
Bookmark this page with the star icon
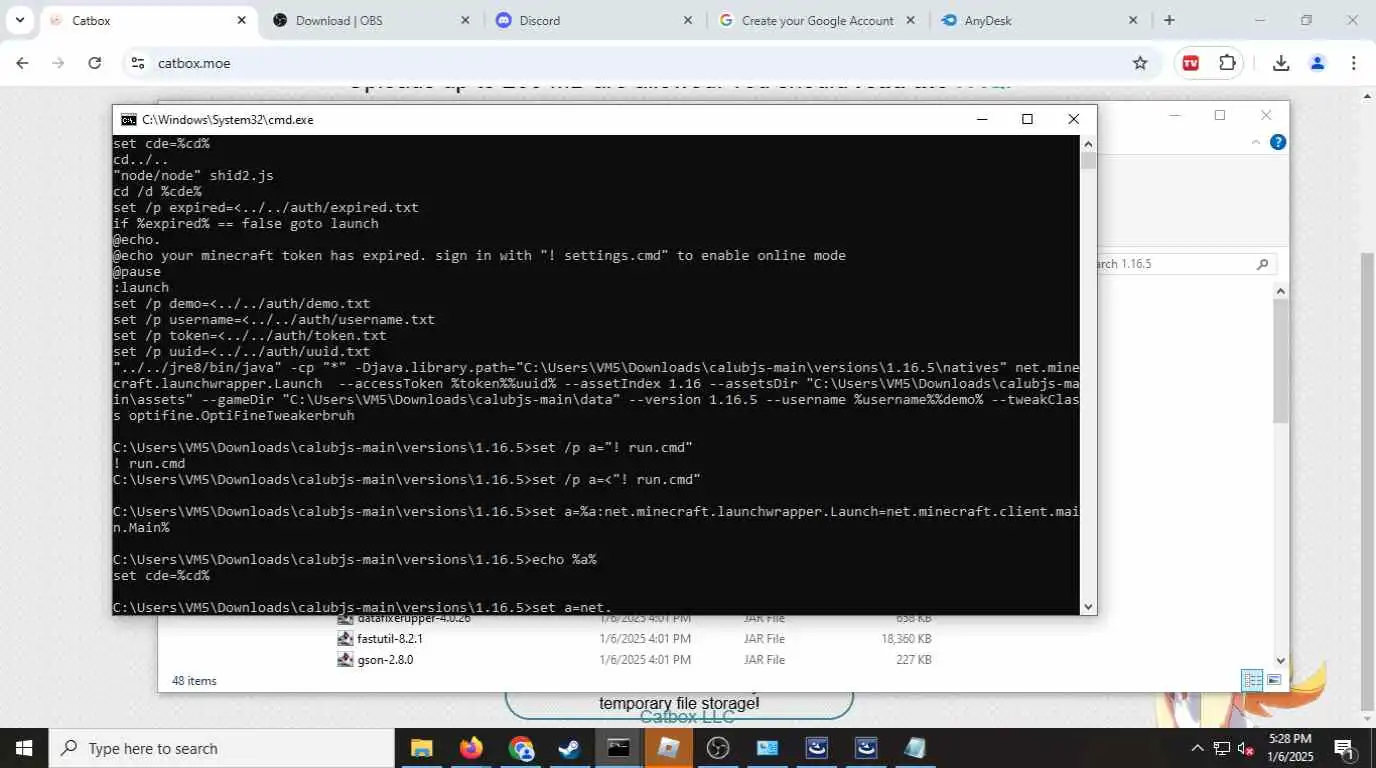[1140, 63]
